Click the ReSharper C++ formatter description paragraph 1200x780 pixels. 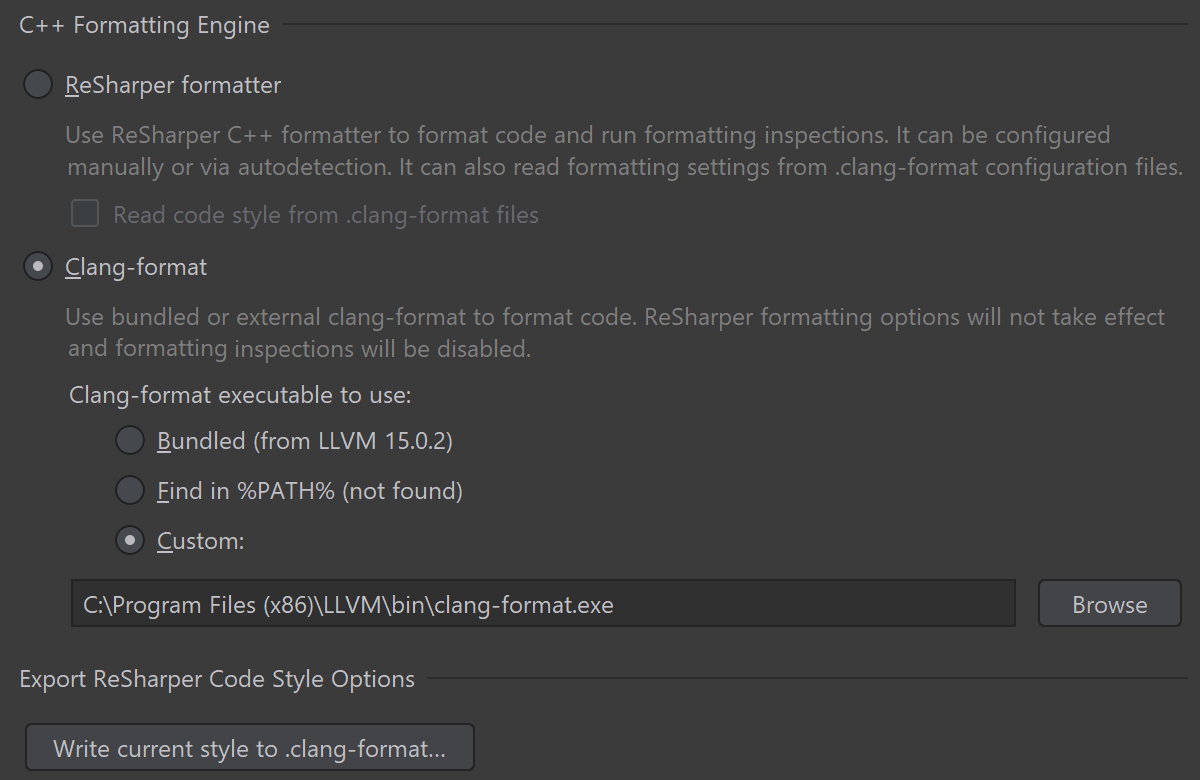pyautogui.click(x=620, y=151)
